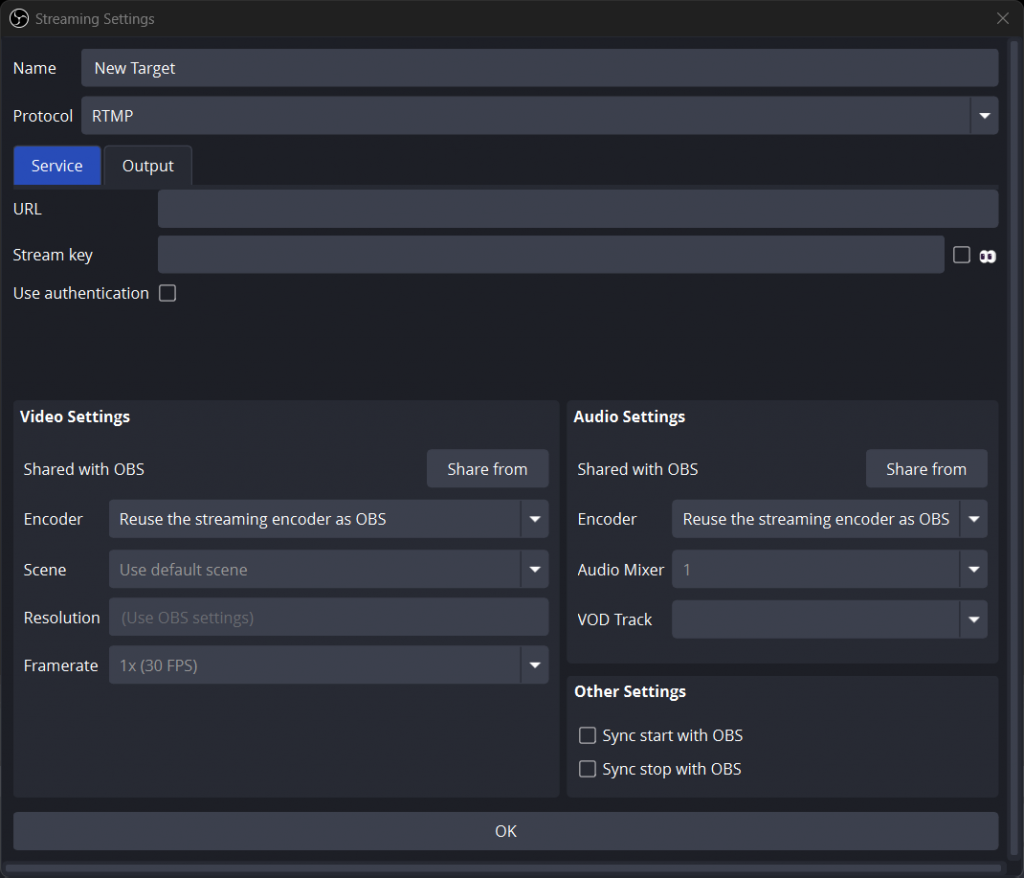
Task: Switch to the Output tab
Action: coord(148,166)
